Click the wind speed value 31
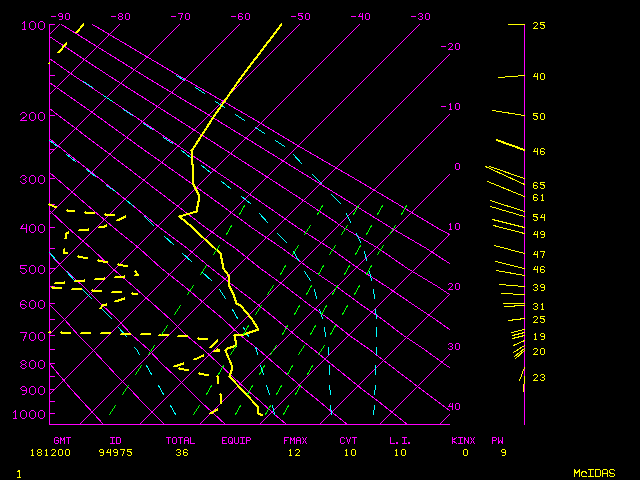640x480 pixels. [538, 306]
